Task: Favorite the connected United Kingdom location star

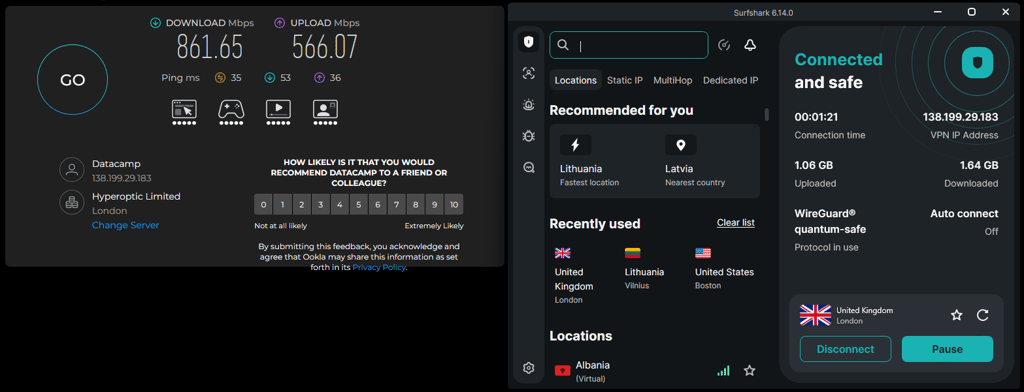Action: (x=957, y=316)
